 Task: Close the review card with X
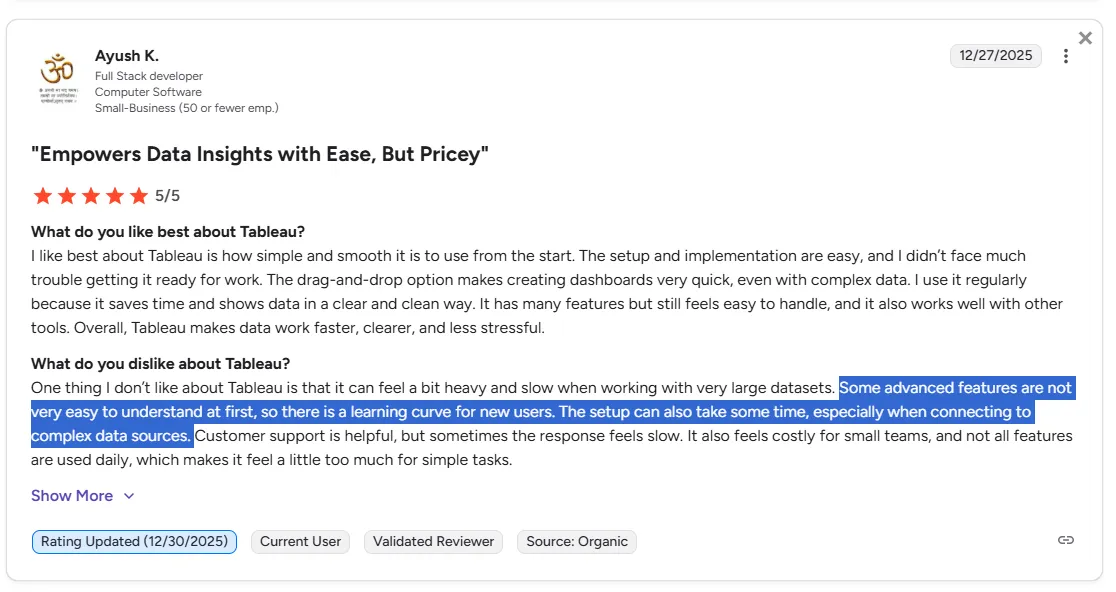point(1085,38)
